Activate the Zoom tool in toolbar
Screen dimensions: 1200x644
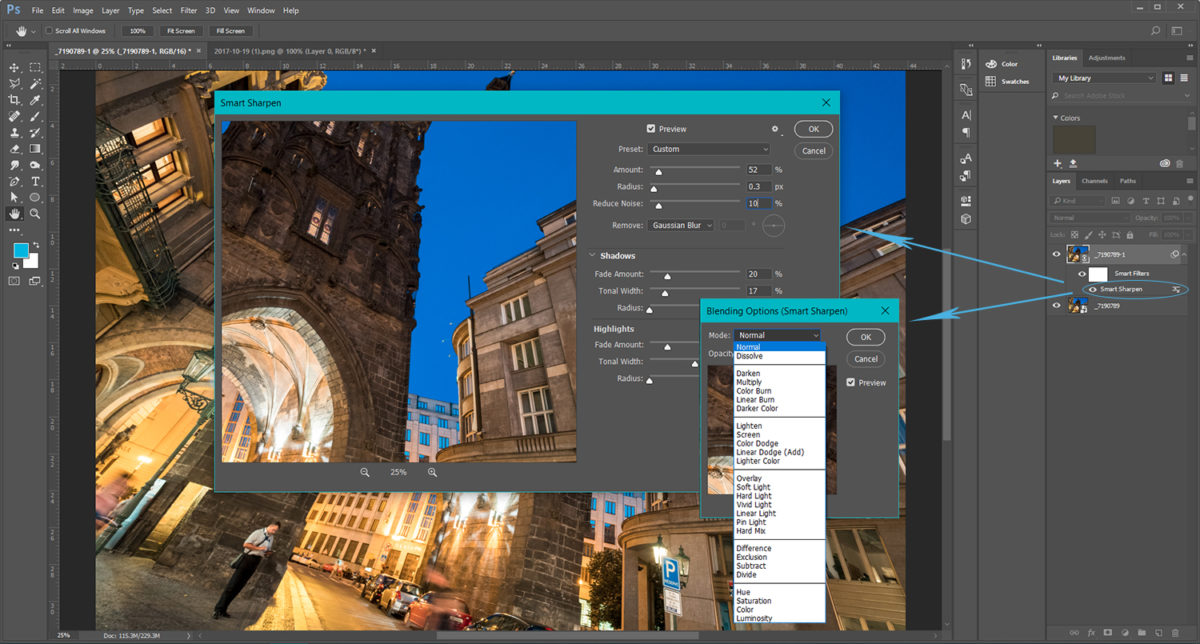(36, 213)
